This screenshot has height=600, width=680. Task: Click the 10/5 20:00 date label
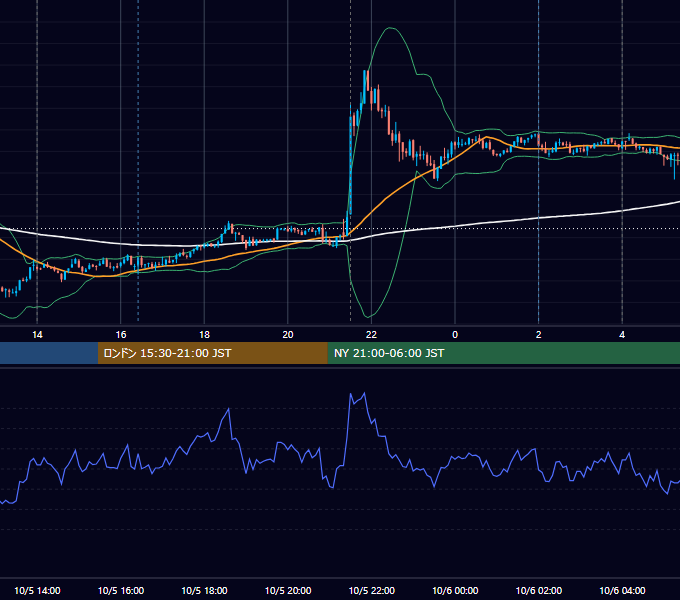pos(288,590)
